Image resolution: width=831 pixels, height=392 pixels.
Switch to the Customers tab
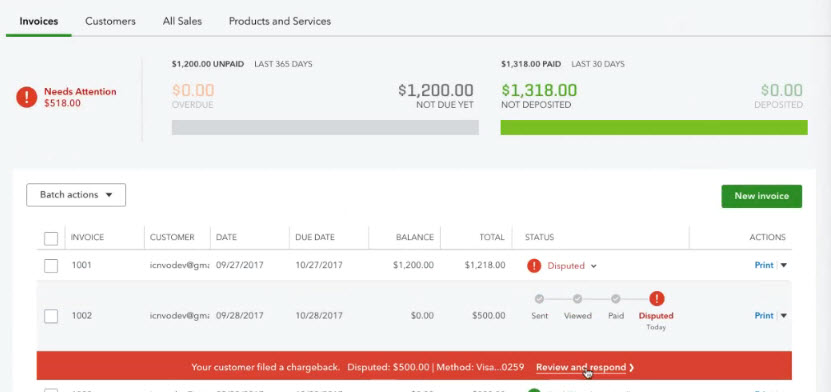(110, 21)
